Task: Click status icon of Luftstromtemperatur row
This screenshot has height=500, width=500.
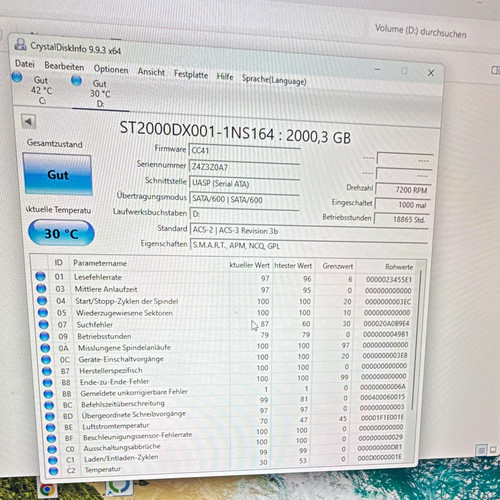Action: tap(51, 427)
